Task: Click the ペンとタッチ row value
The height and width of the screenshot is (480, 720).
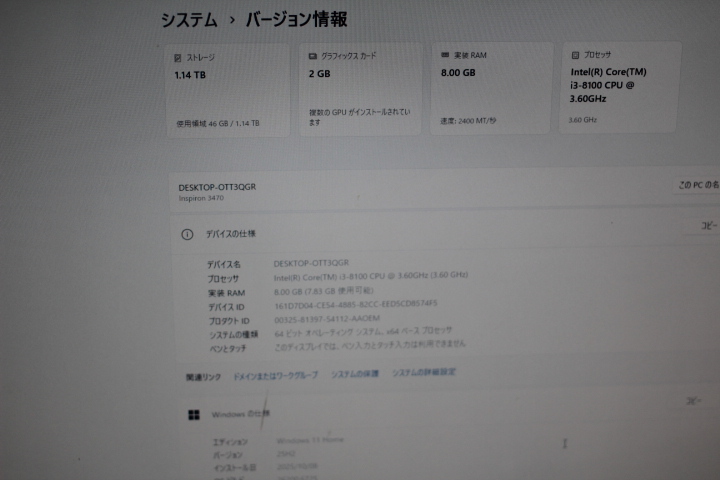Action: click(x=370, y=345)
